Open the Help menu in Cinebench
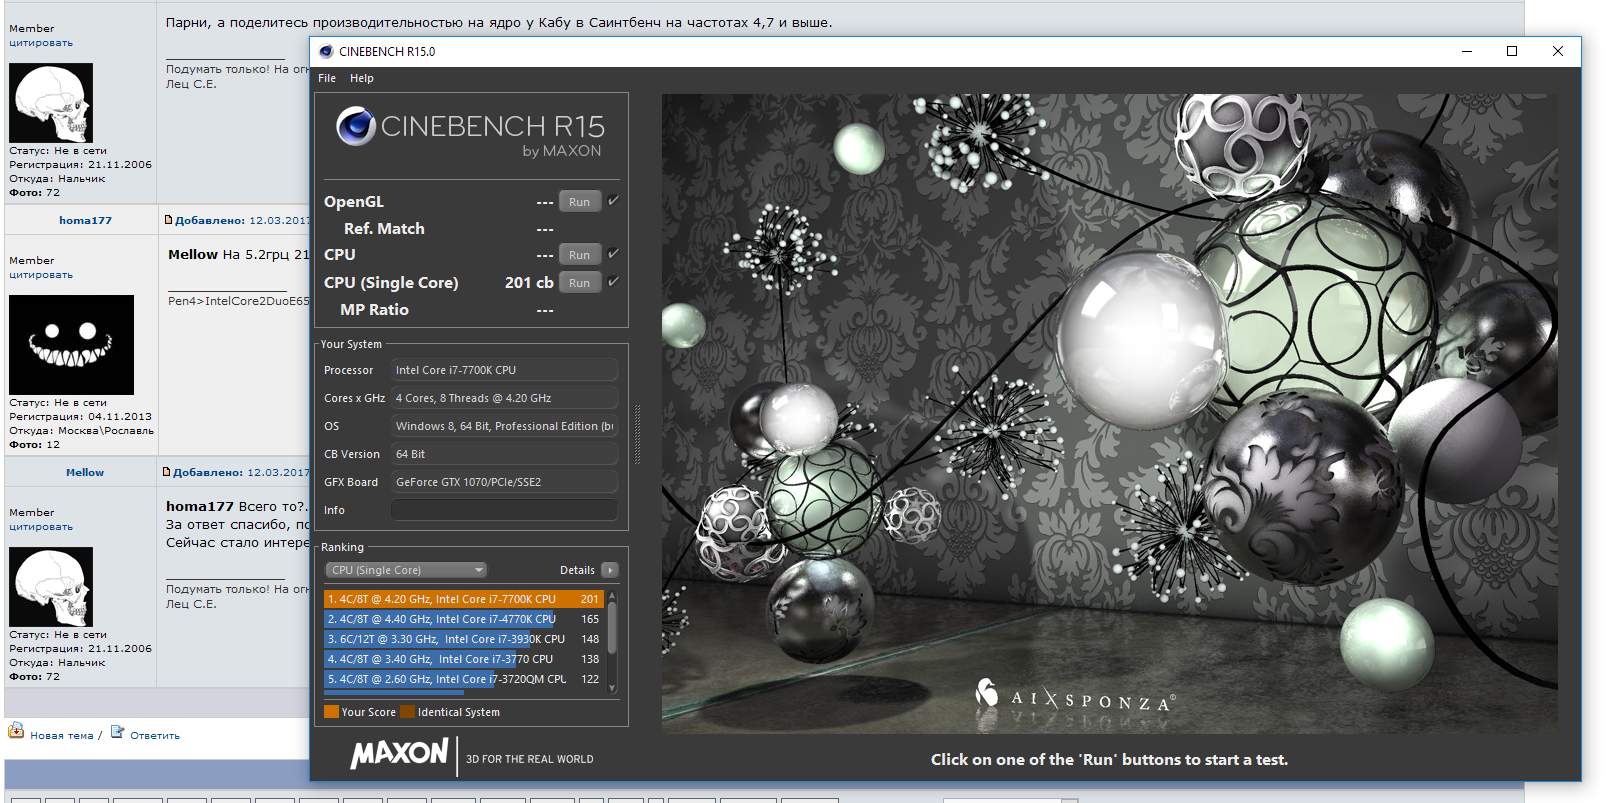1619x803 pixels. pyautogui.click(x=362, y=78)
